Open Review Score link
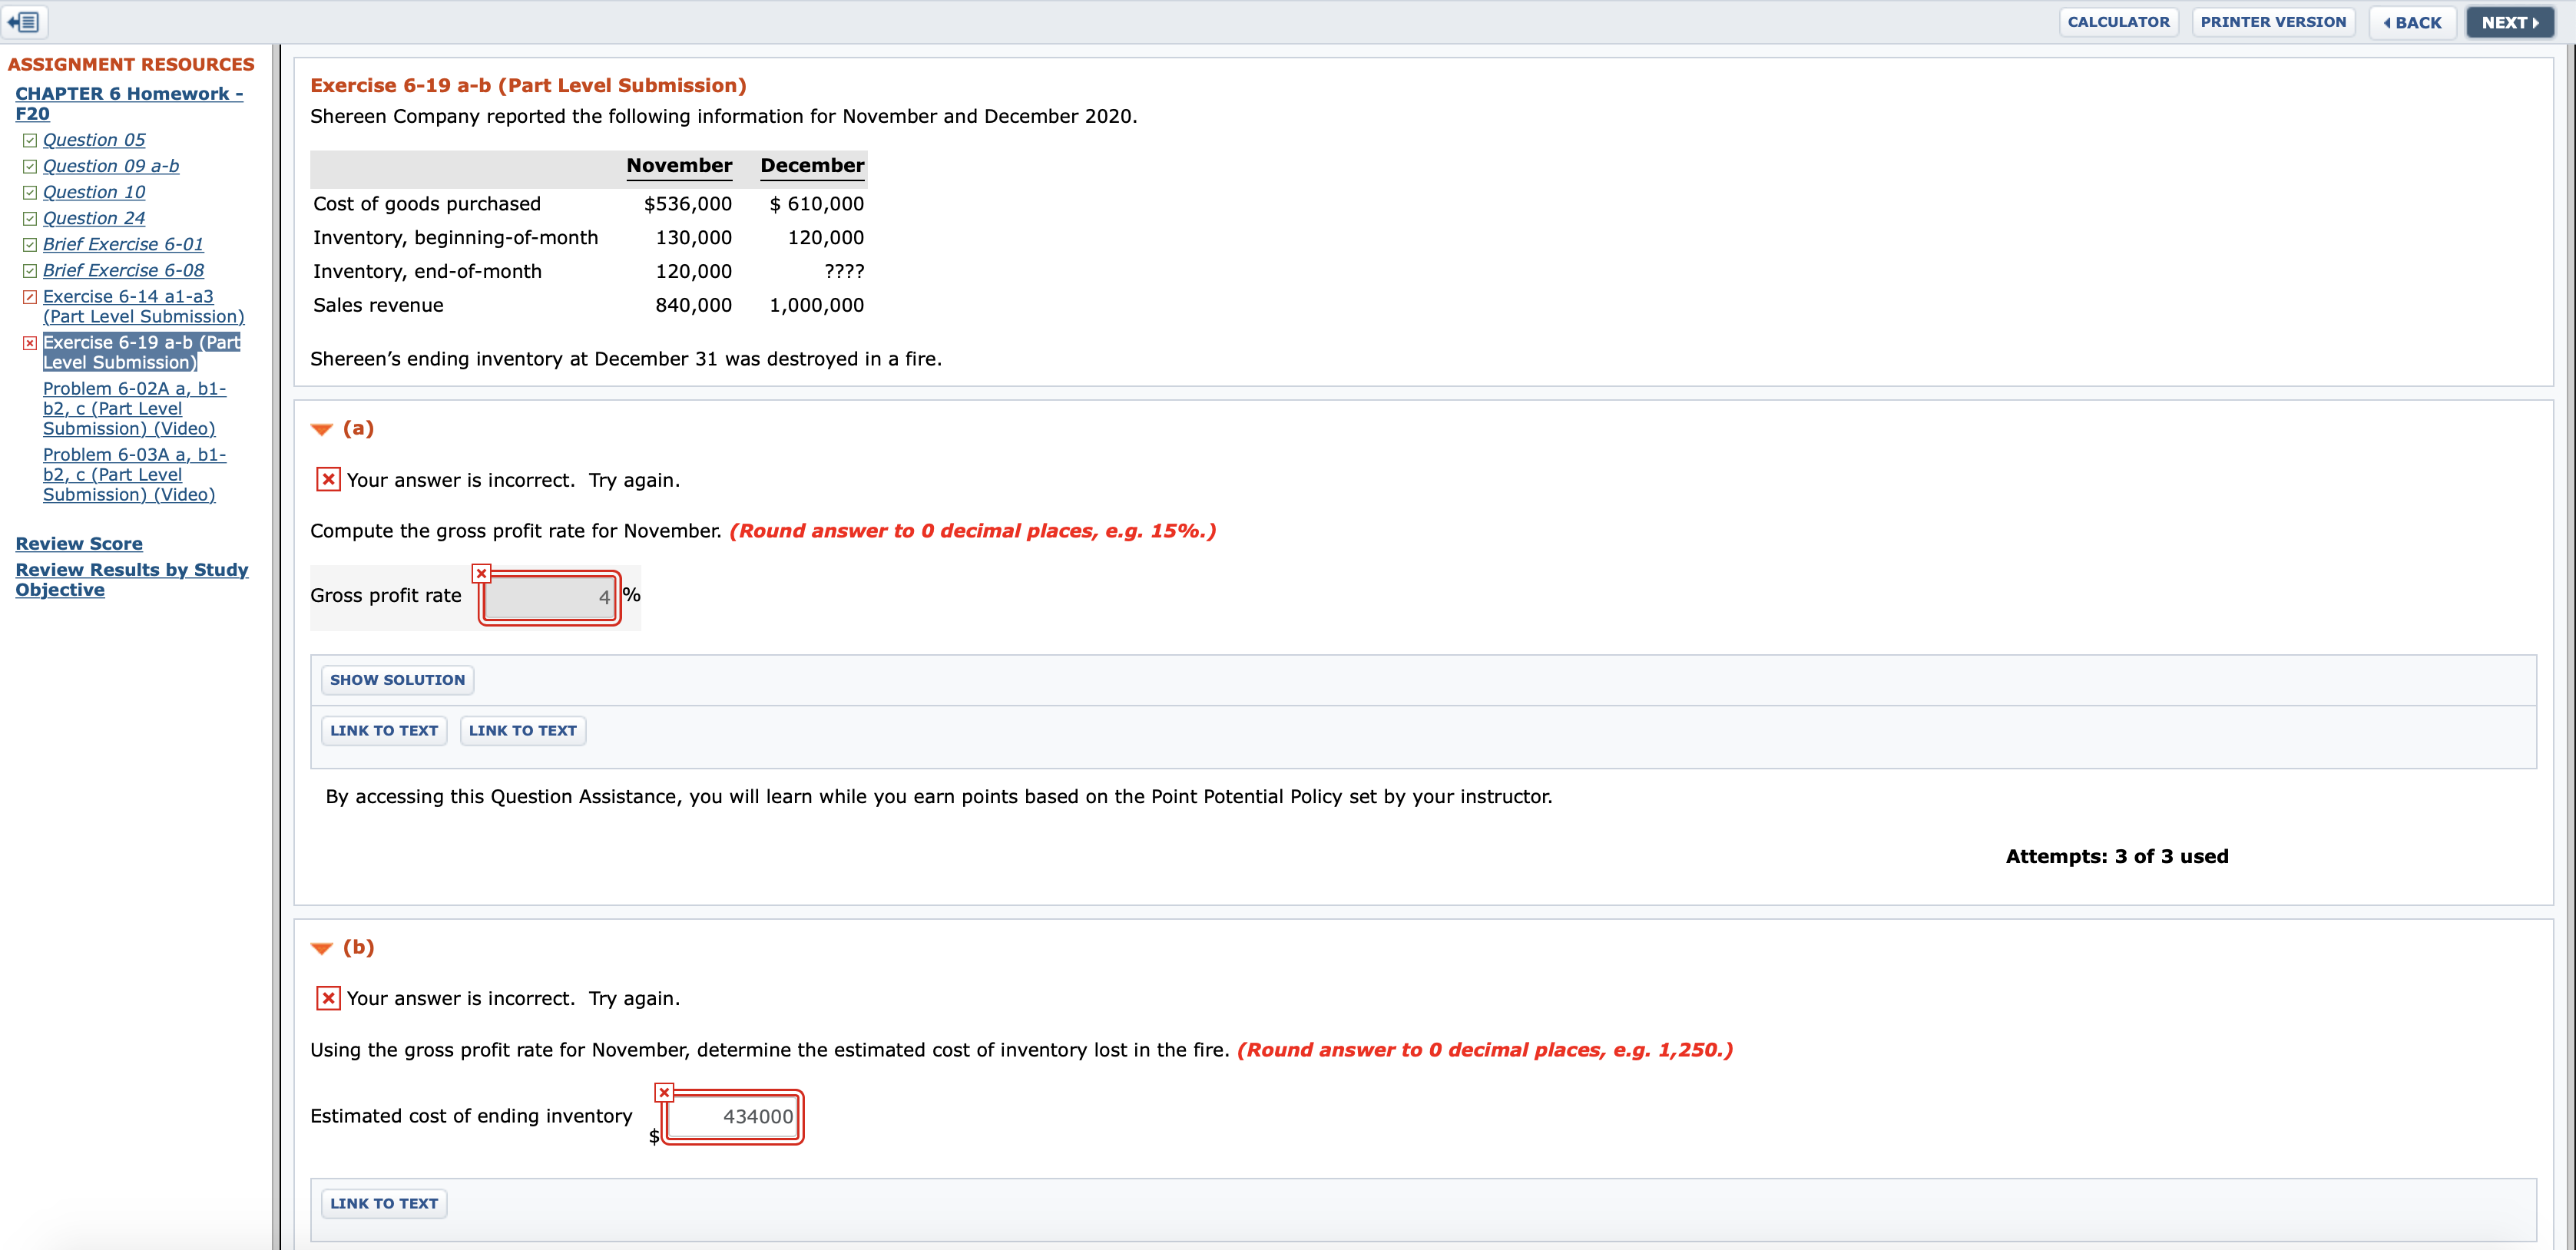Viewport: 2576px width, 1250px height. tap(79, 544)
